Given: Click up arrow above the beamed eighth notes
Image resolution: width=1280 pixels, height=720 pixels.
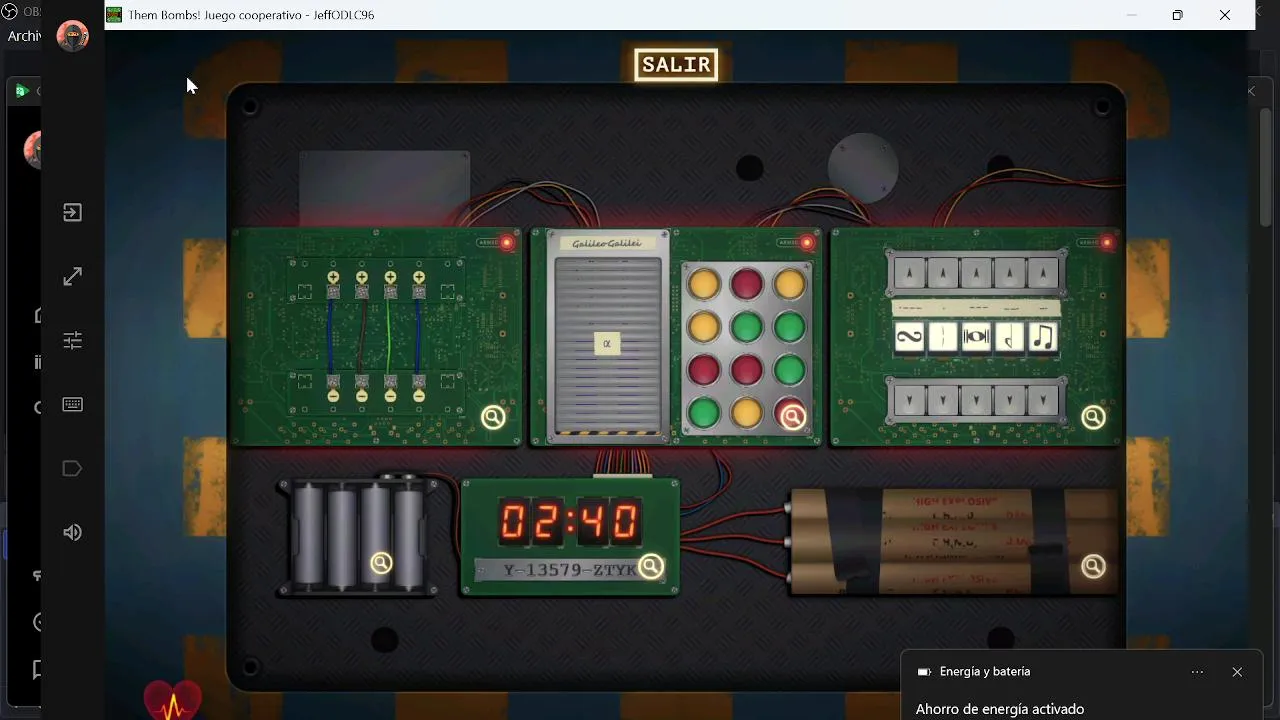Looking at the screenshot, I should (x=1043, y=273).
